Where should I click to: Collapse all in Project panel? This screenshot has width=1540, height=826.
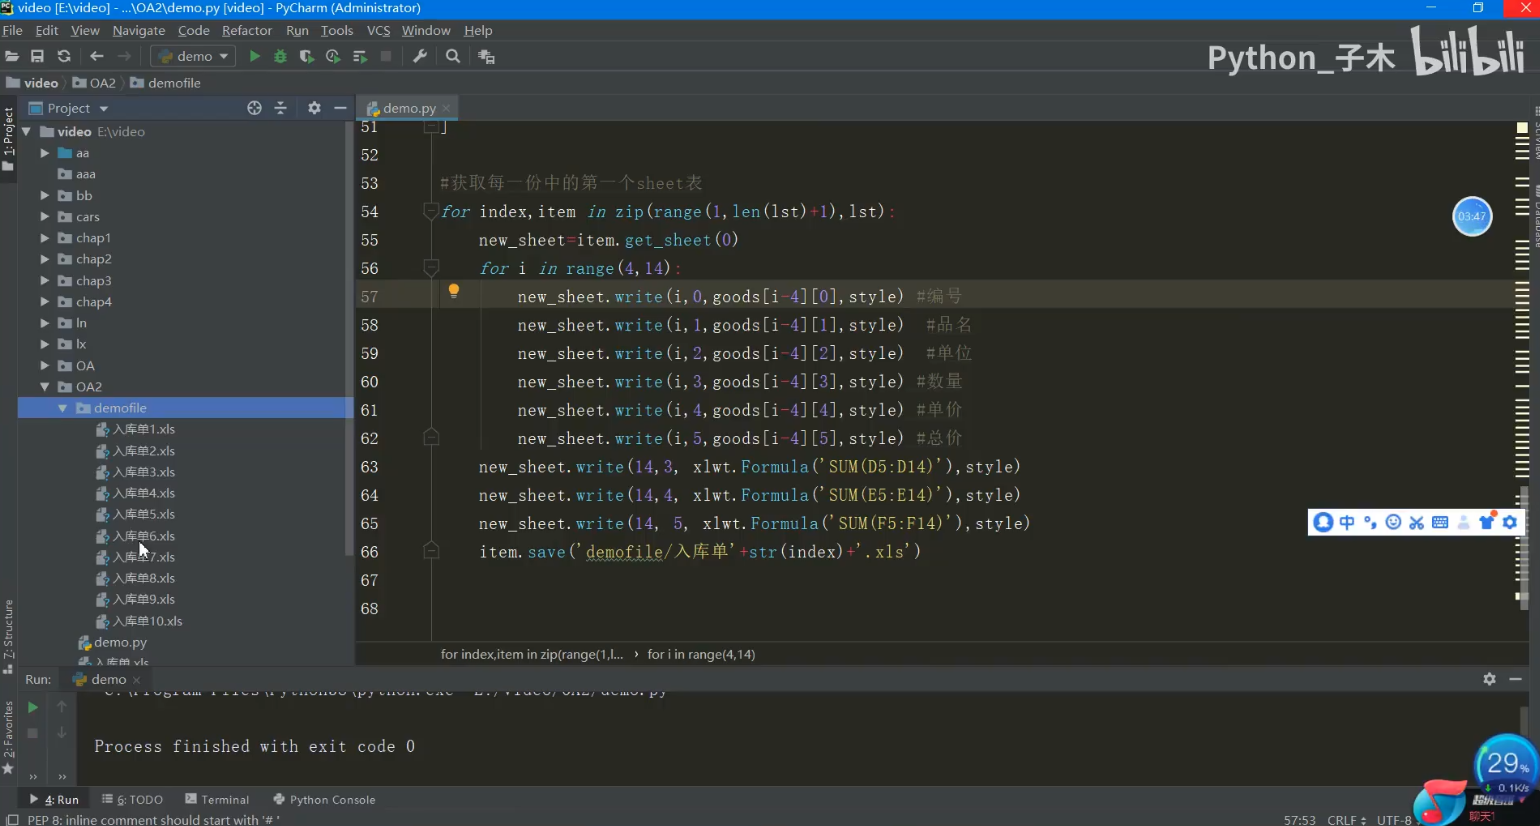(281, 108)
